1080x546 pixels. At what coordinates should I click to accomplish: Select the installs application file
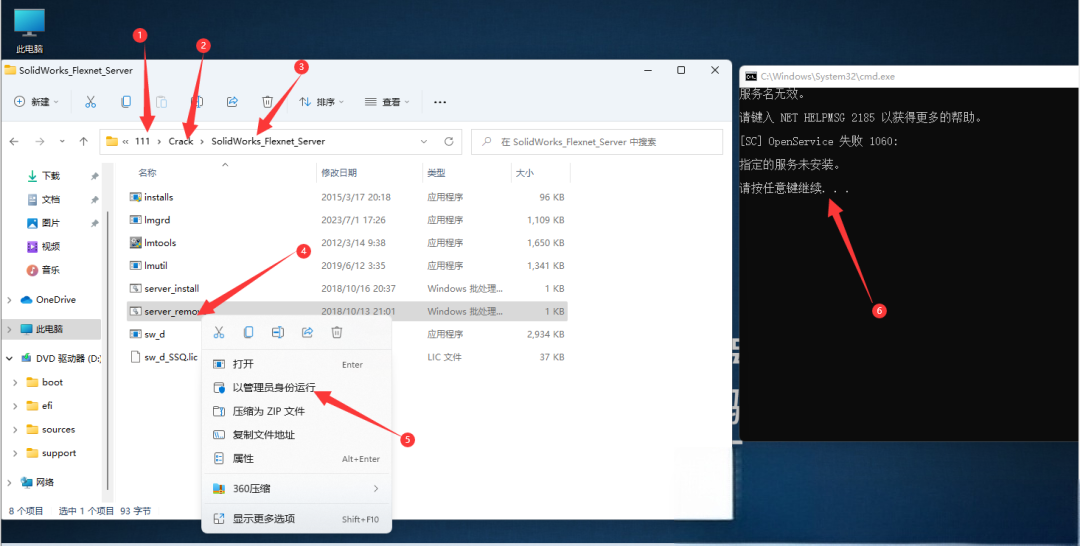[x=158, y=197]
